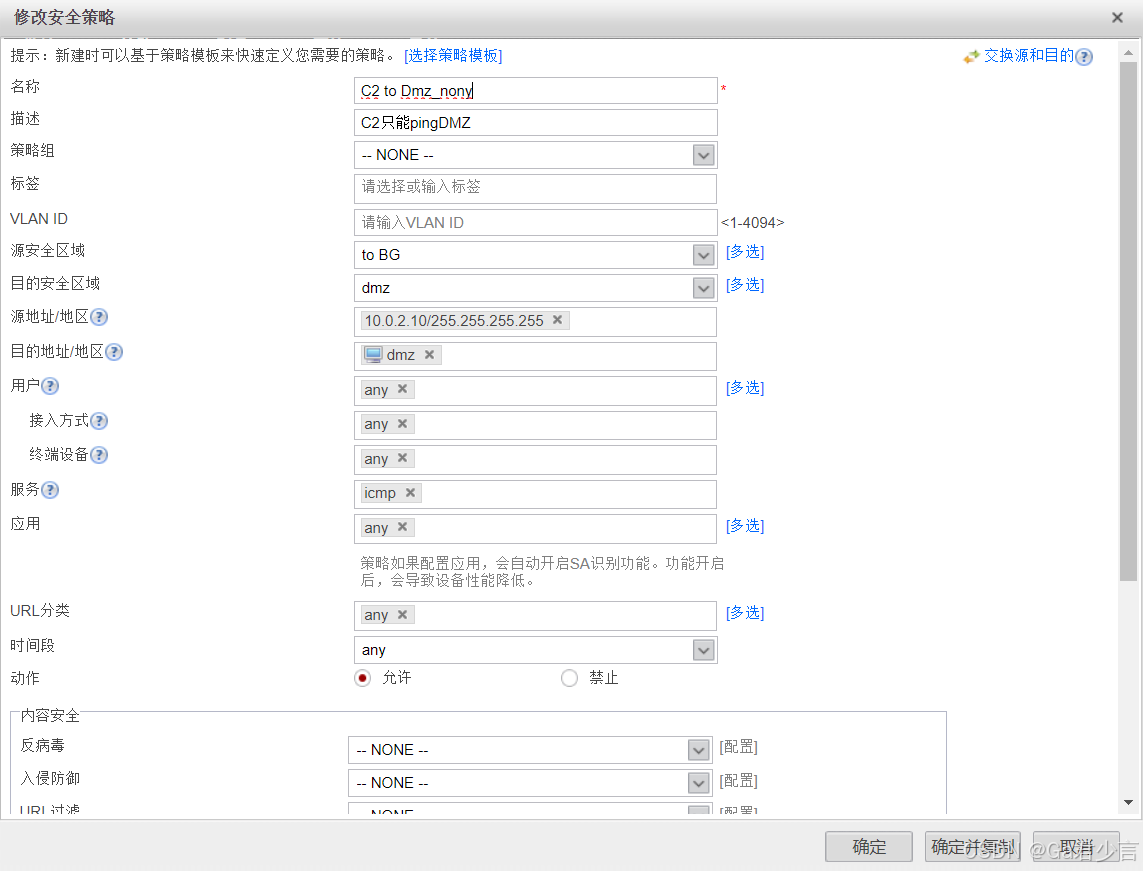Screen dimensions: 1143x871
Task: Click the dmz computer icon in destination address
Action: [x=373, y=354]
